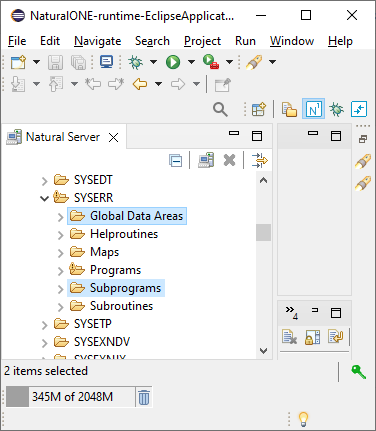Expand the SYSETP library node
Viewport: 376px width, 431px height.
click(x=44, y=325)
